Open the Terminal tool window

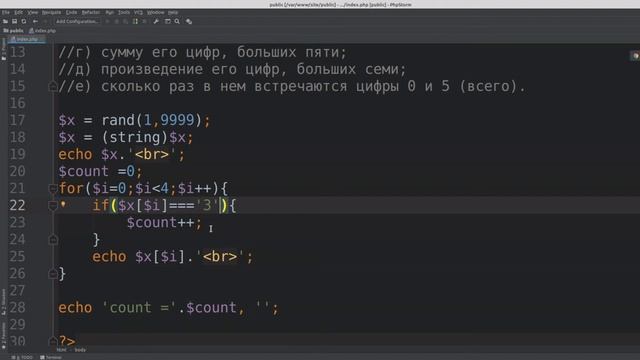point(51,357)
